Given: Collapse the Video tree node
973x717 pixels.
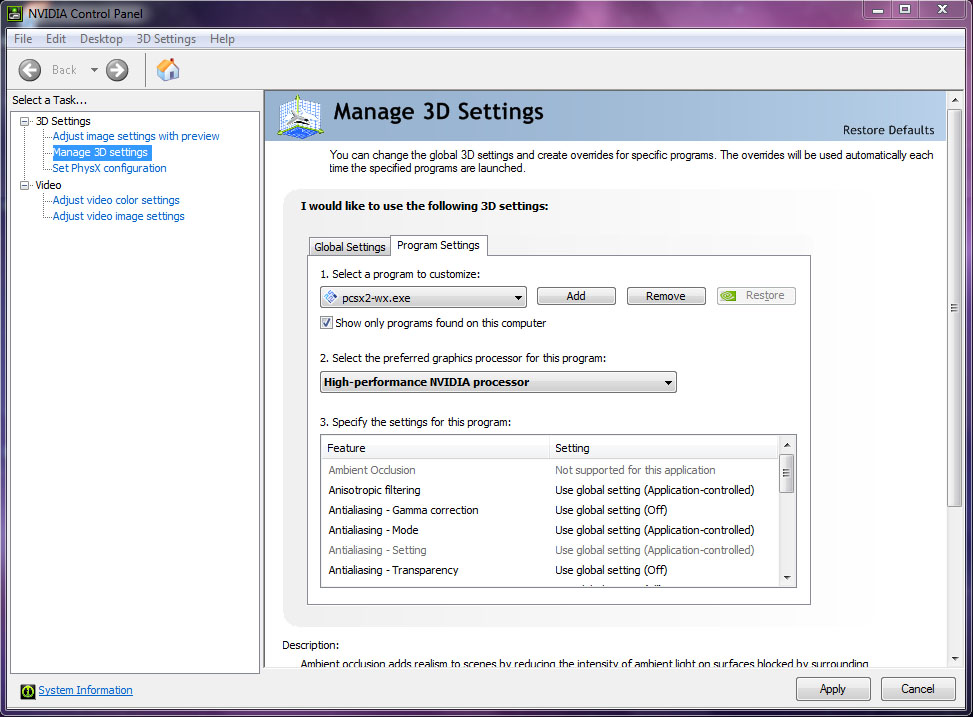Looking at the screenshot, I should [24, 185].
